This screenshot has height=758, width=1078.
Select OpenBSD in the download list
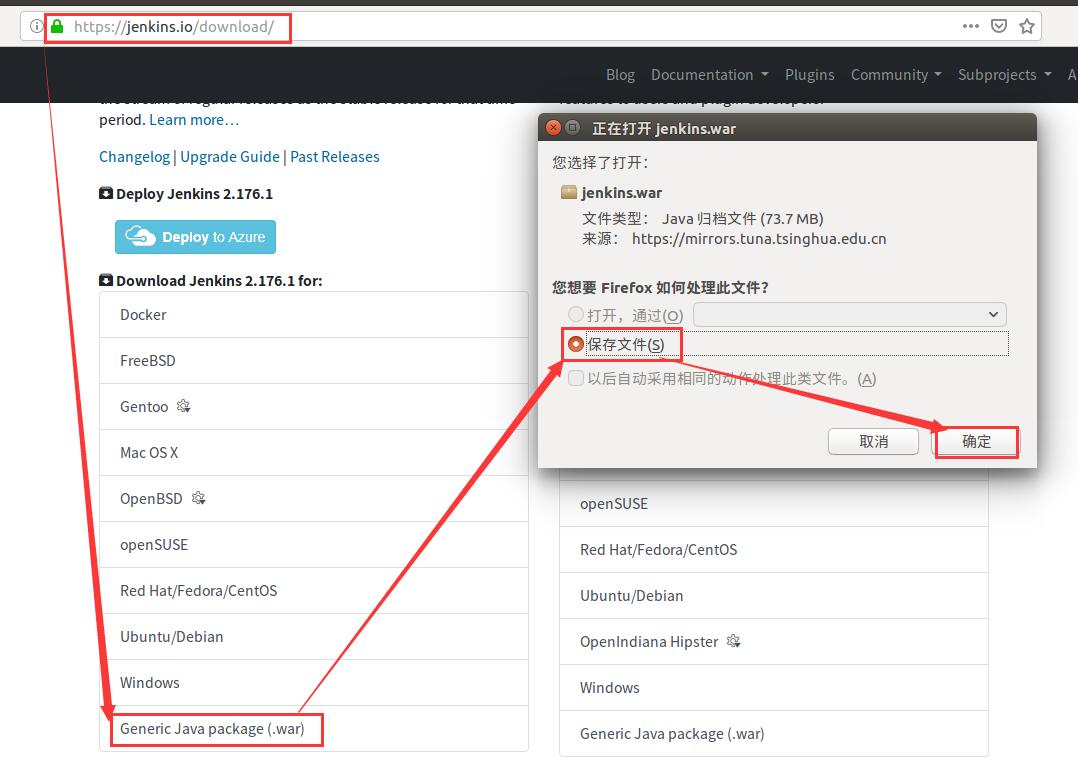[x=314, y=499]
